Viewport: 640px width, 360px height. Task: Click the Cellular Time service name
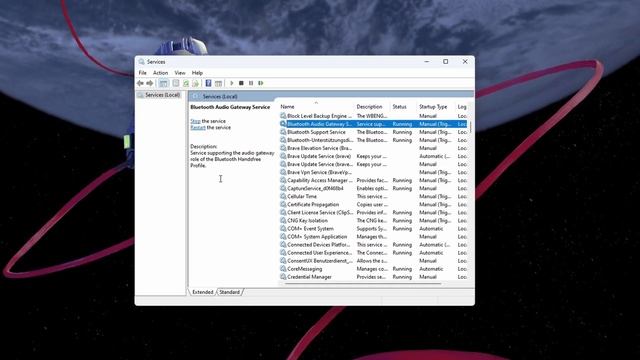click(302, 196)
